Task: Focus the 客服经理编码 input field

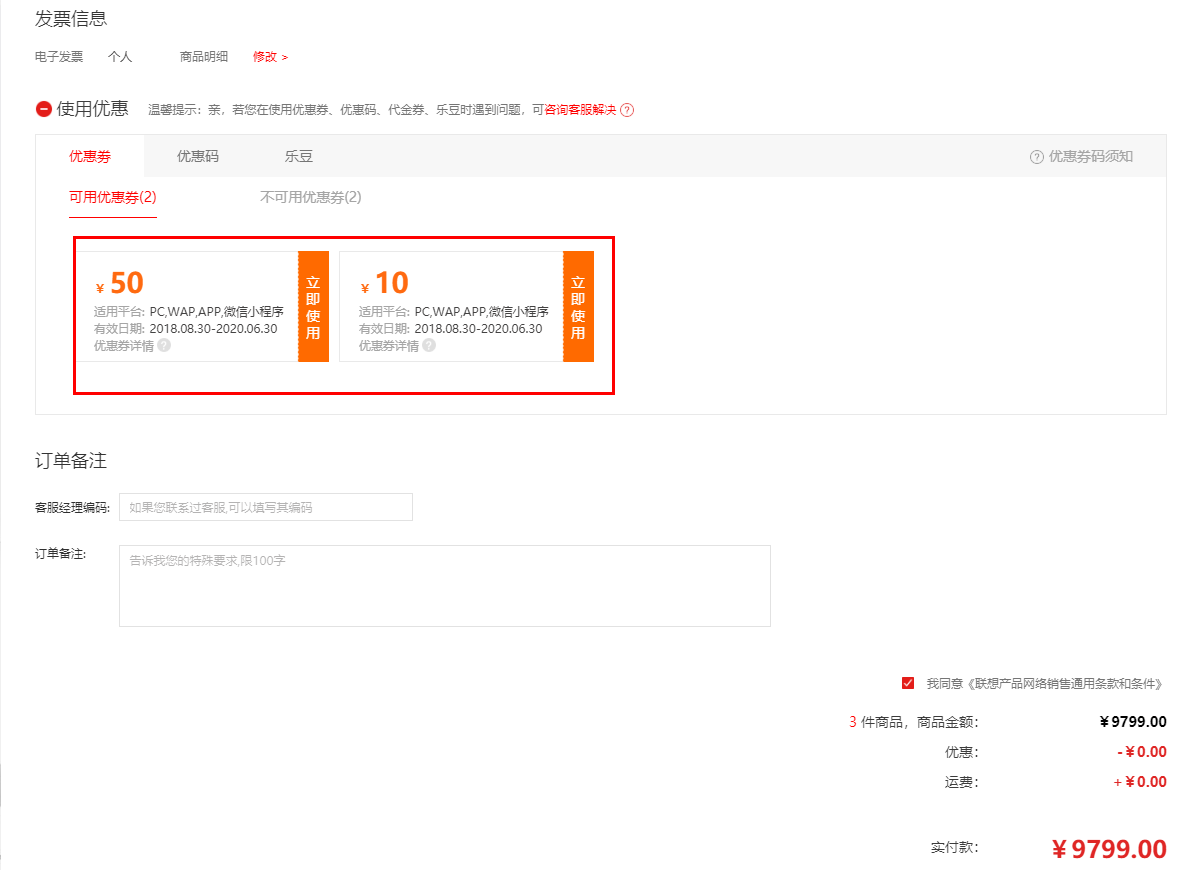Action: click(x=265, y=507)
